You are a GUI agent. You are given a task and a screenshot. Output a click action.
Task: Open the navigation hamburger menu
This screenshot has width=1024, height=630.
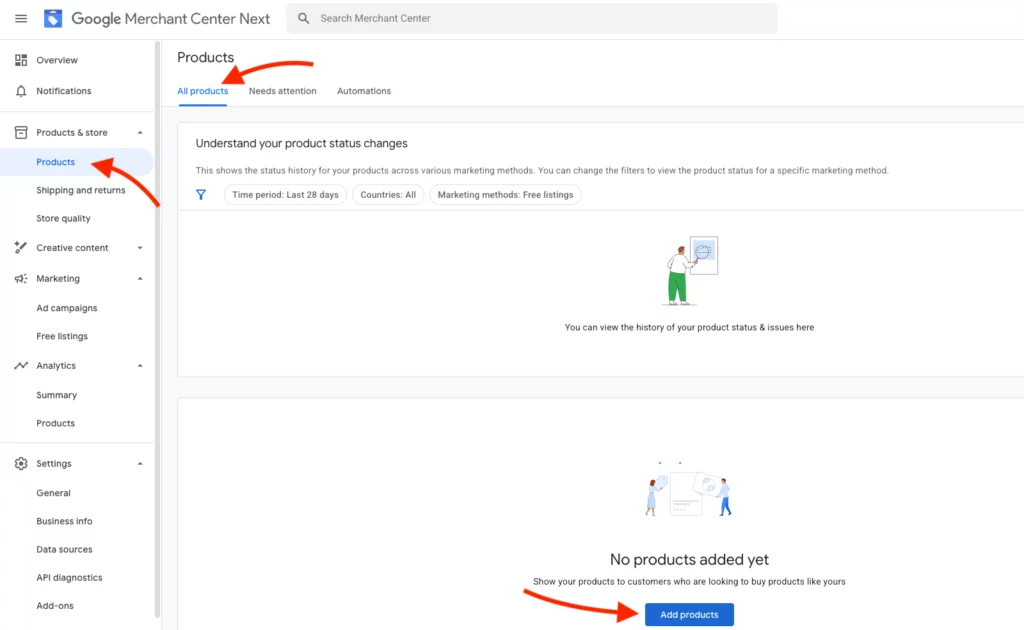(x=21, y=18)
